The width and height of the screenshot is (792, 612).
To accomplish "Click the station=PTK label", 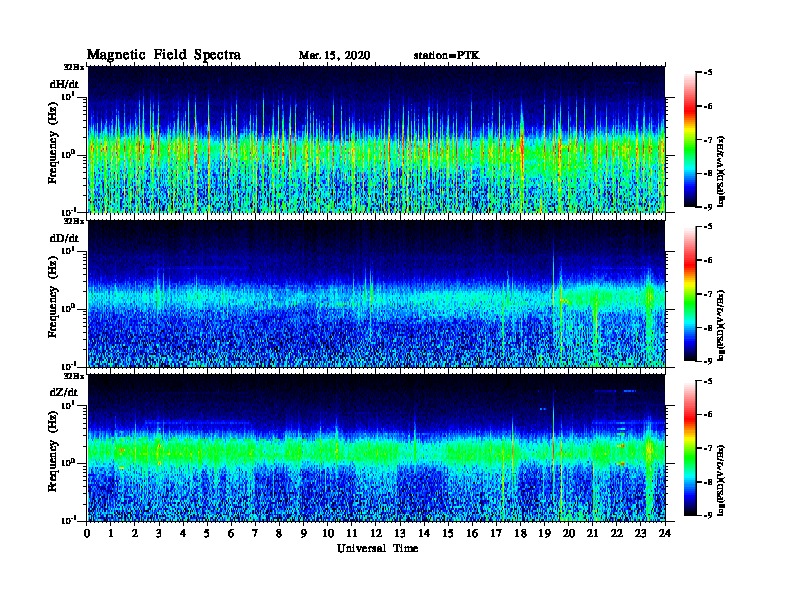I will [447, 56].
